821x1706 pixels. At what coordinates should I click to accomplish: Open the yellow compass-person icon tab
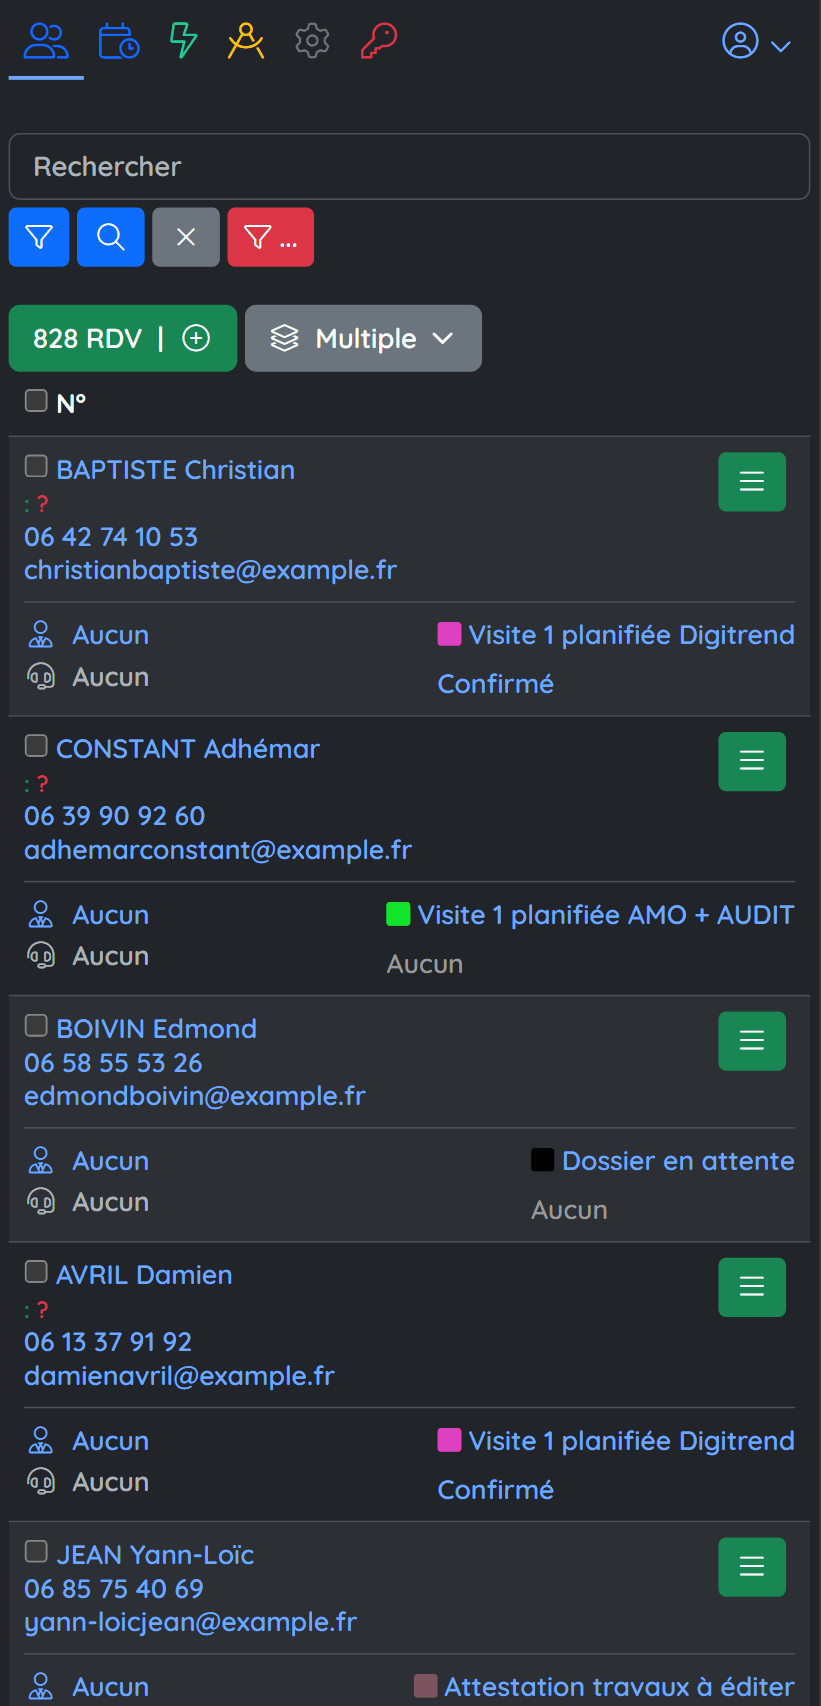246,41
